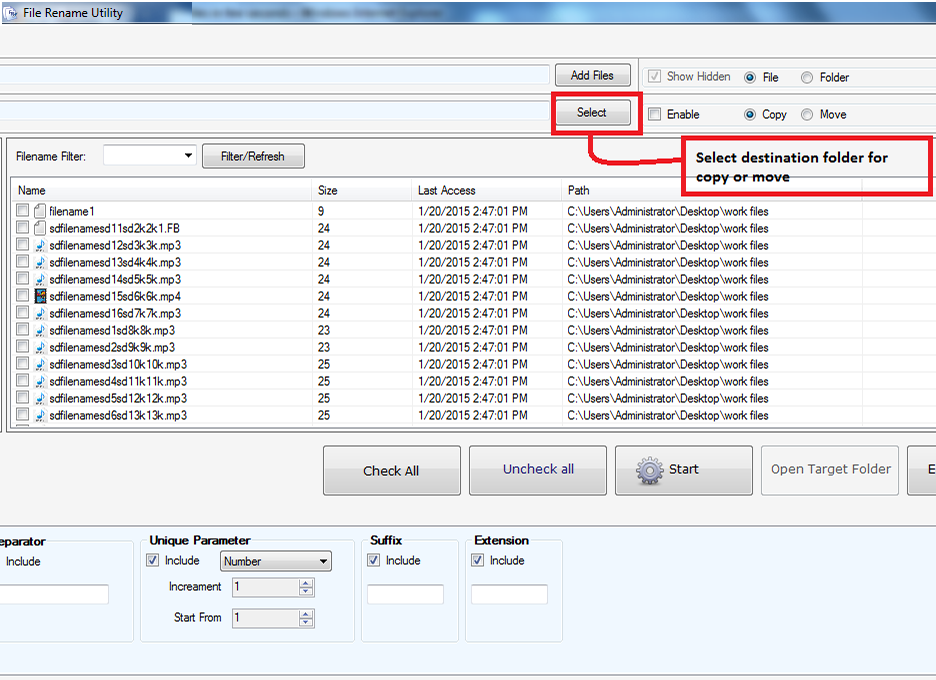Click the Start button with gear

point(683,470)
